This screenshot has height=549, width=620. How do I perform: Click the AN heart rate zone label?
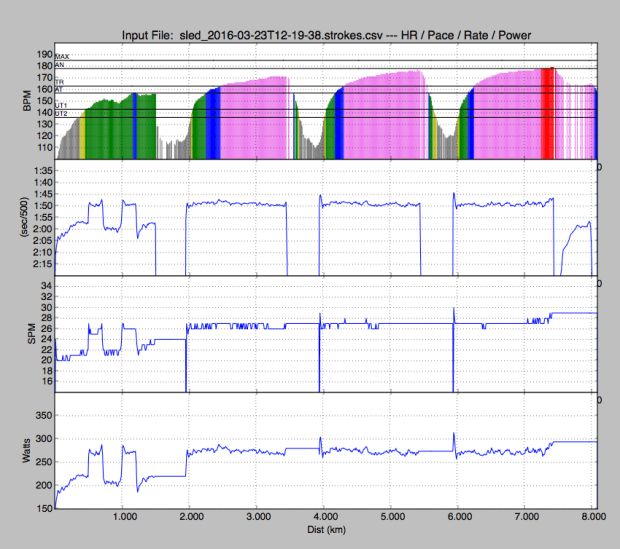tap(60, 65)
